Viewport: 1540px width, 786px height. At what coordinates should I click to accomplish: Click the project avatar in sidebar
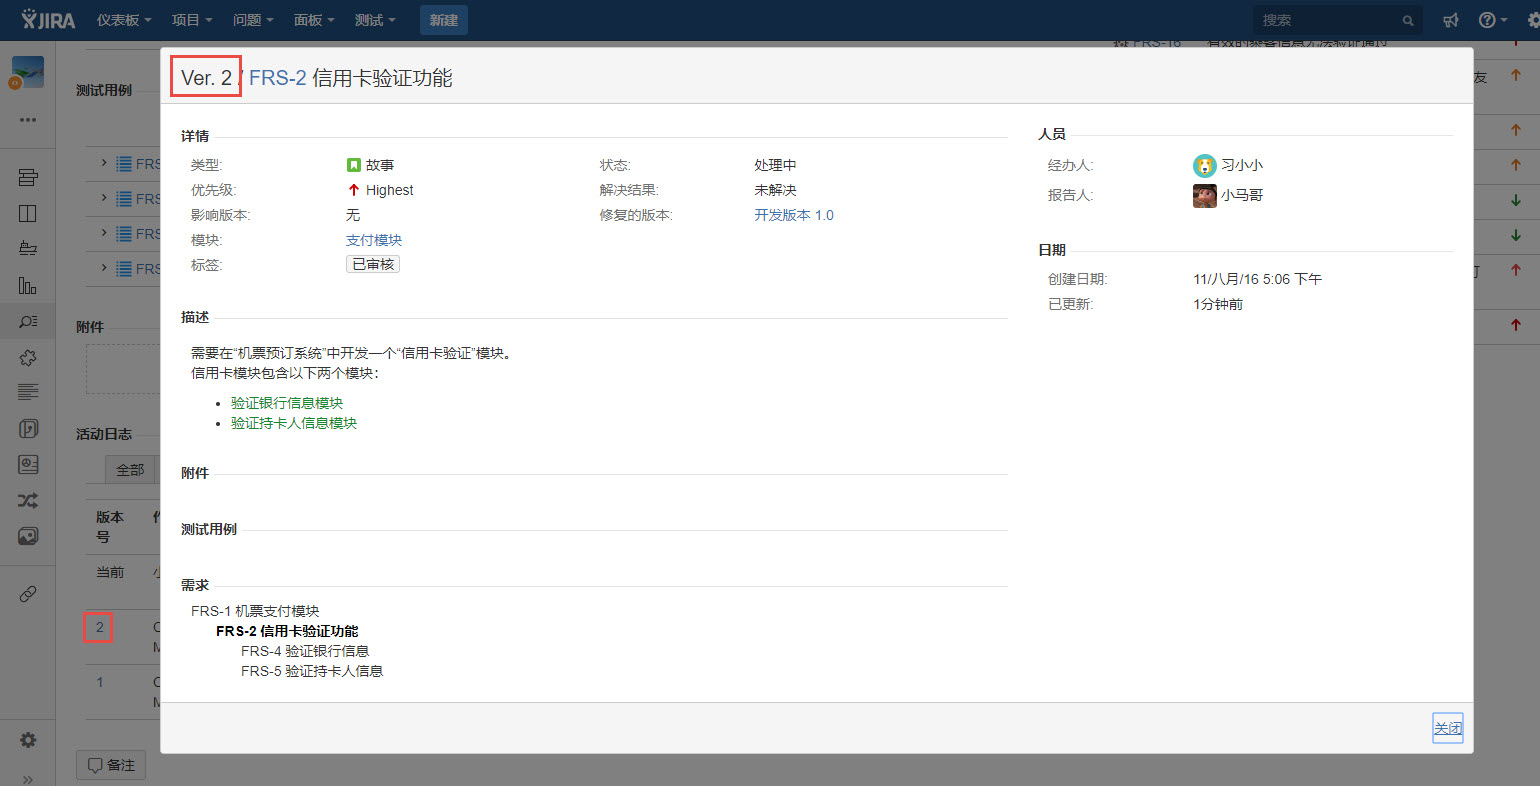pos(27,73)
